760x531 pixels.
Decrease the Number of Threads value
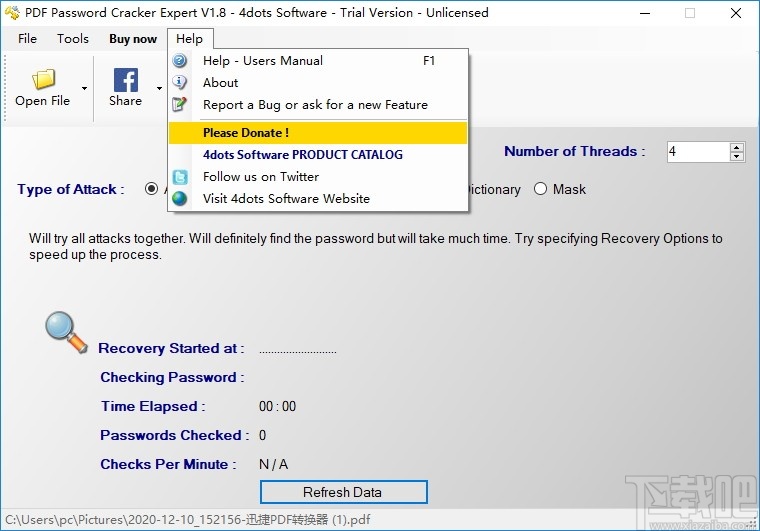(x=737, y=156)
